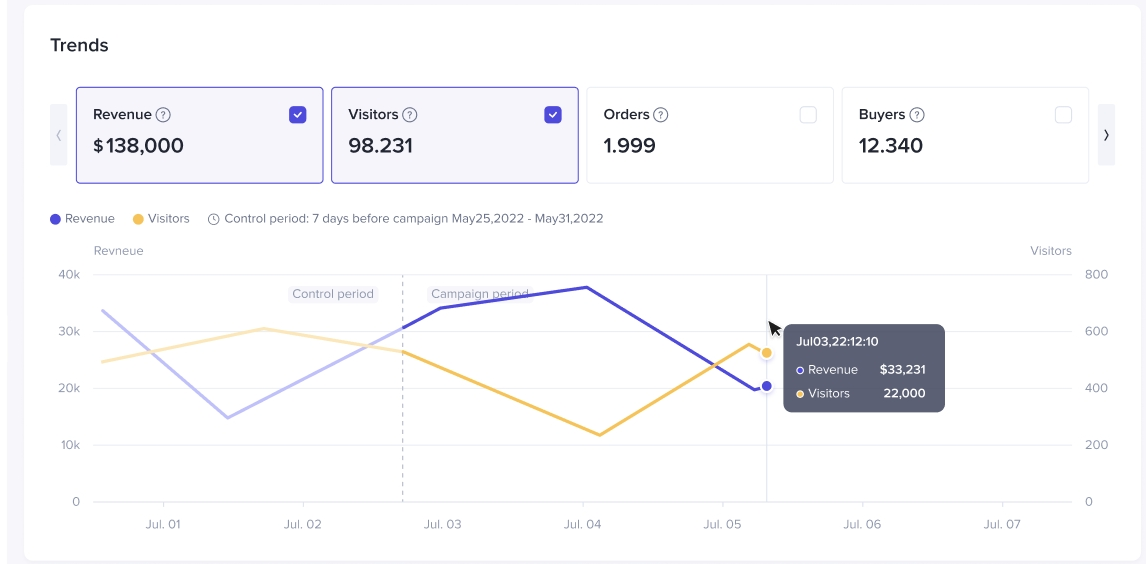Click the Buyers help question-mark icon
This screenshot has height=564, width=1146.
click(917, 115)
